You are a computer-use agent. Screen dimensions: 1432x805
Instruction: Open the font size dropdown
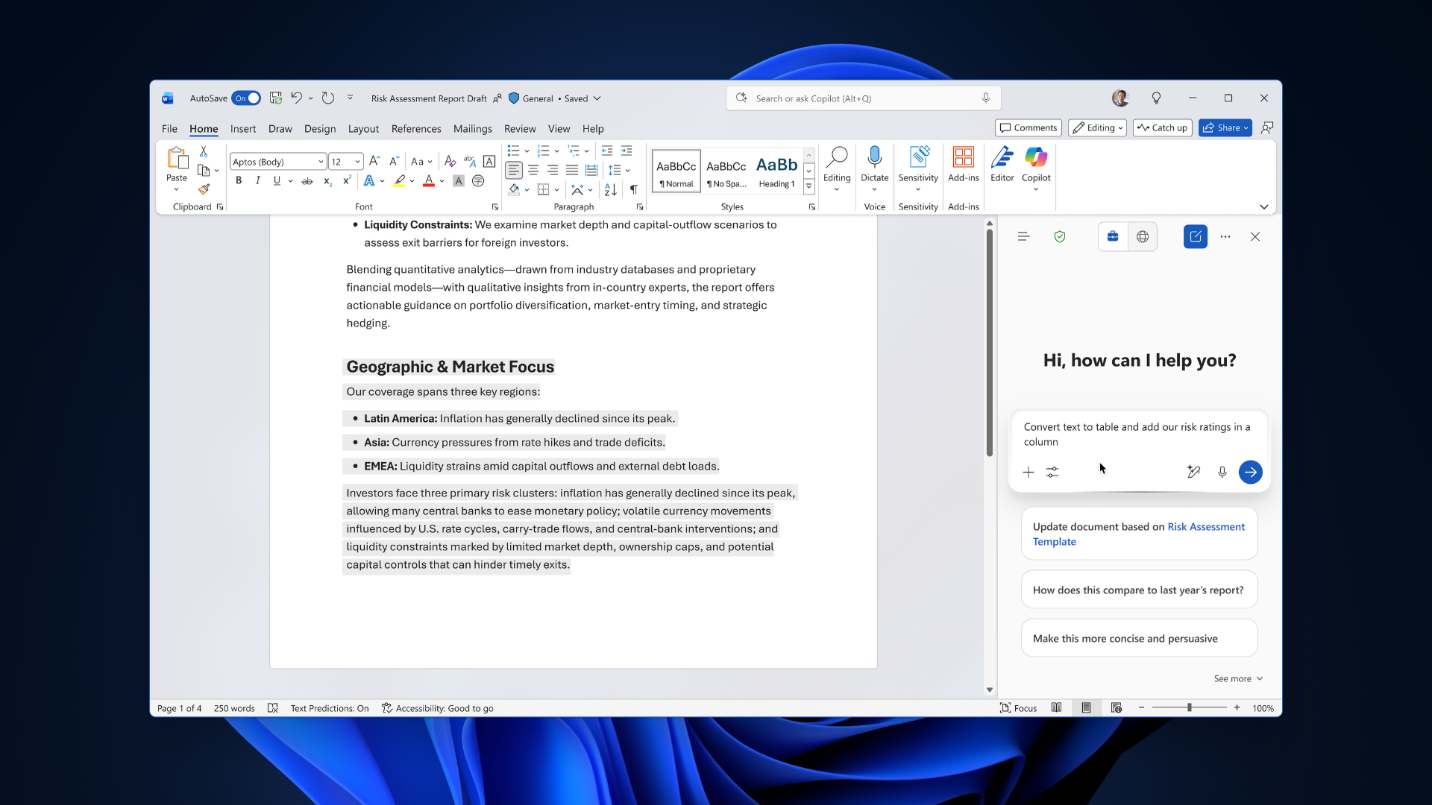pyautogui.click(x=357, y=162)
